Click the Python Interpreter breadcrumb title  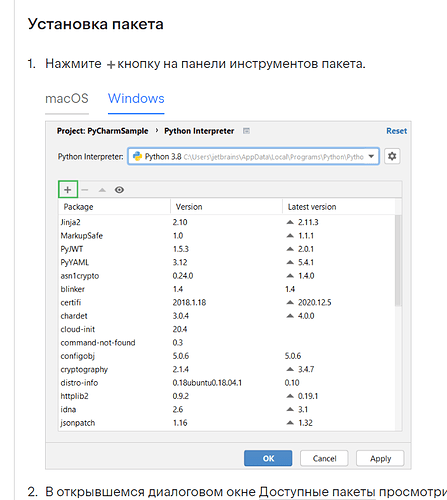click(199, 131)
